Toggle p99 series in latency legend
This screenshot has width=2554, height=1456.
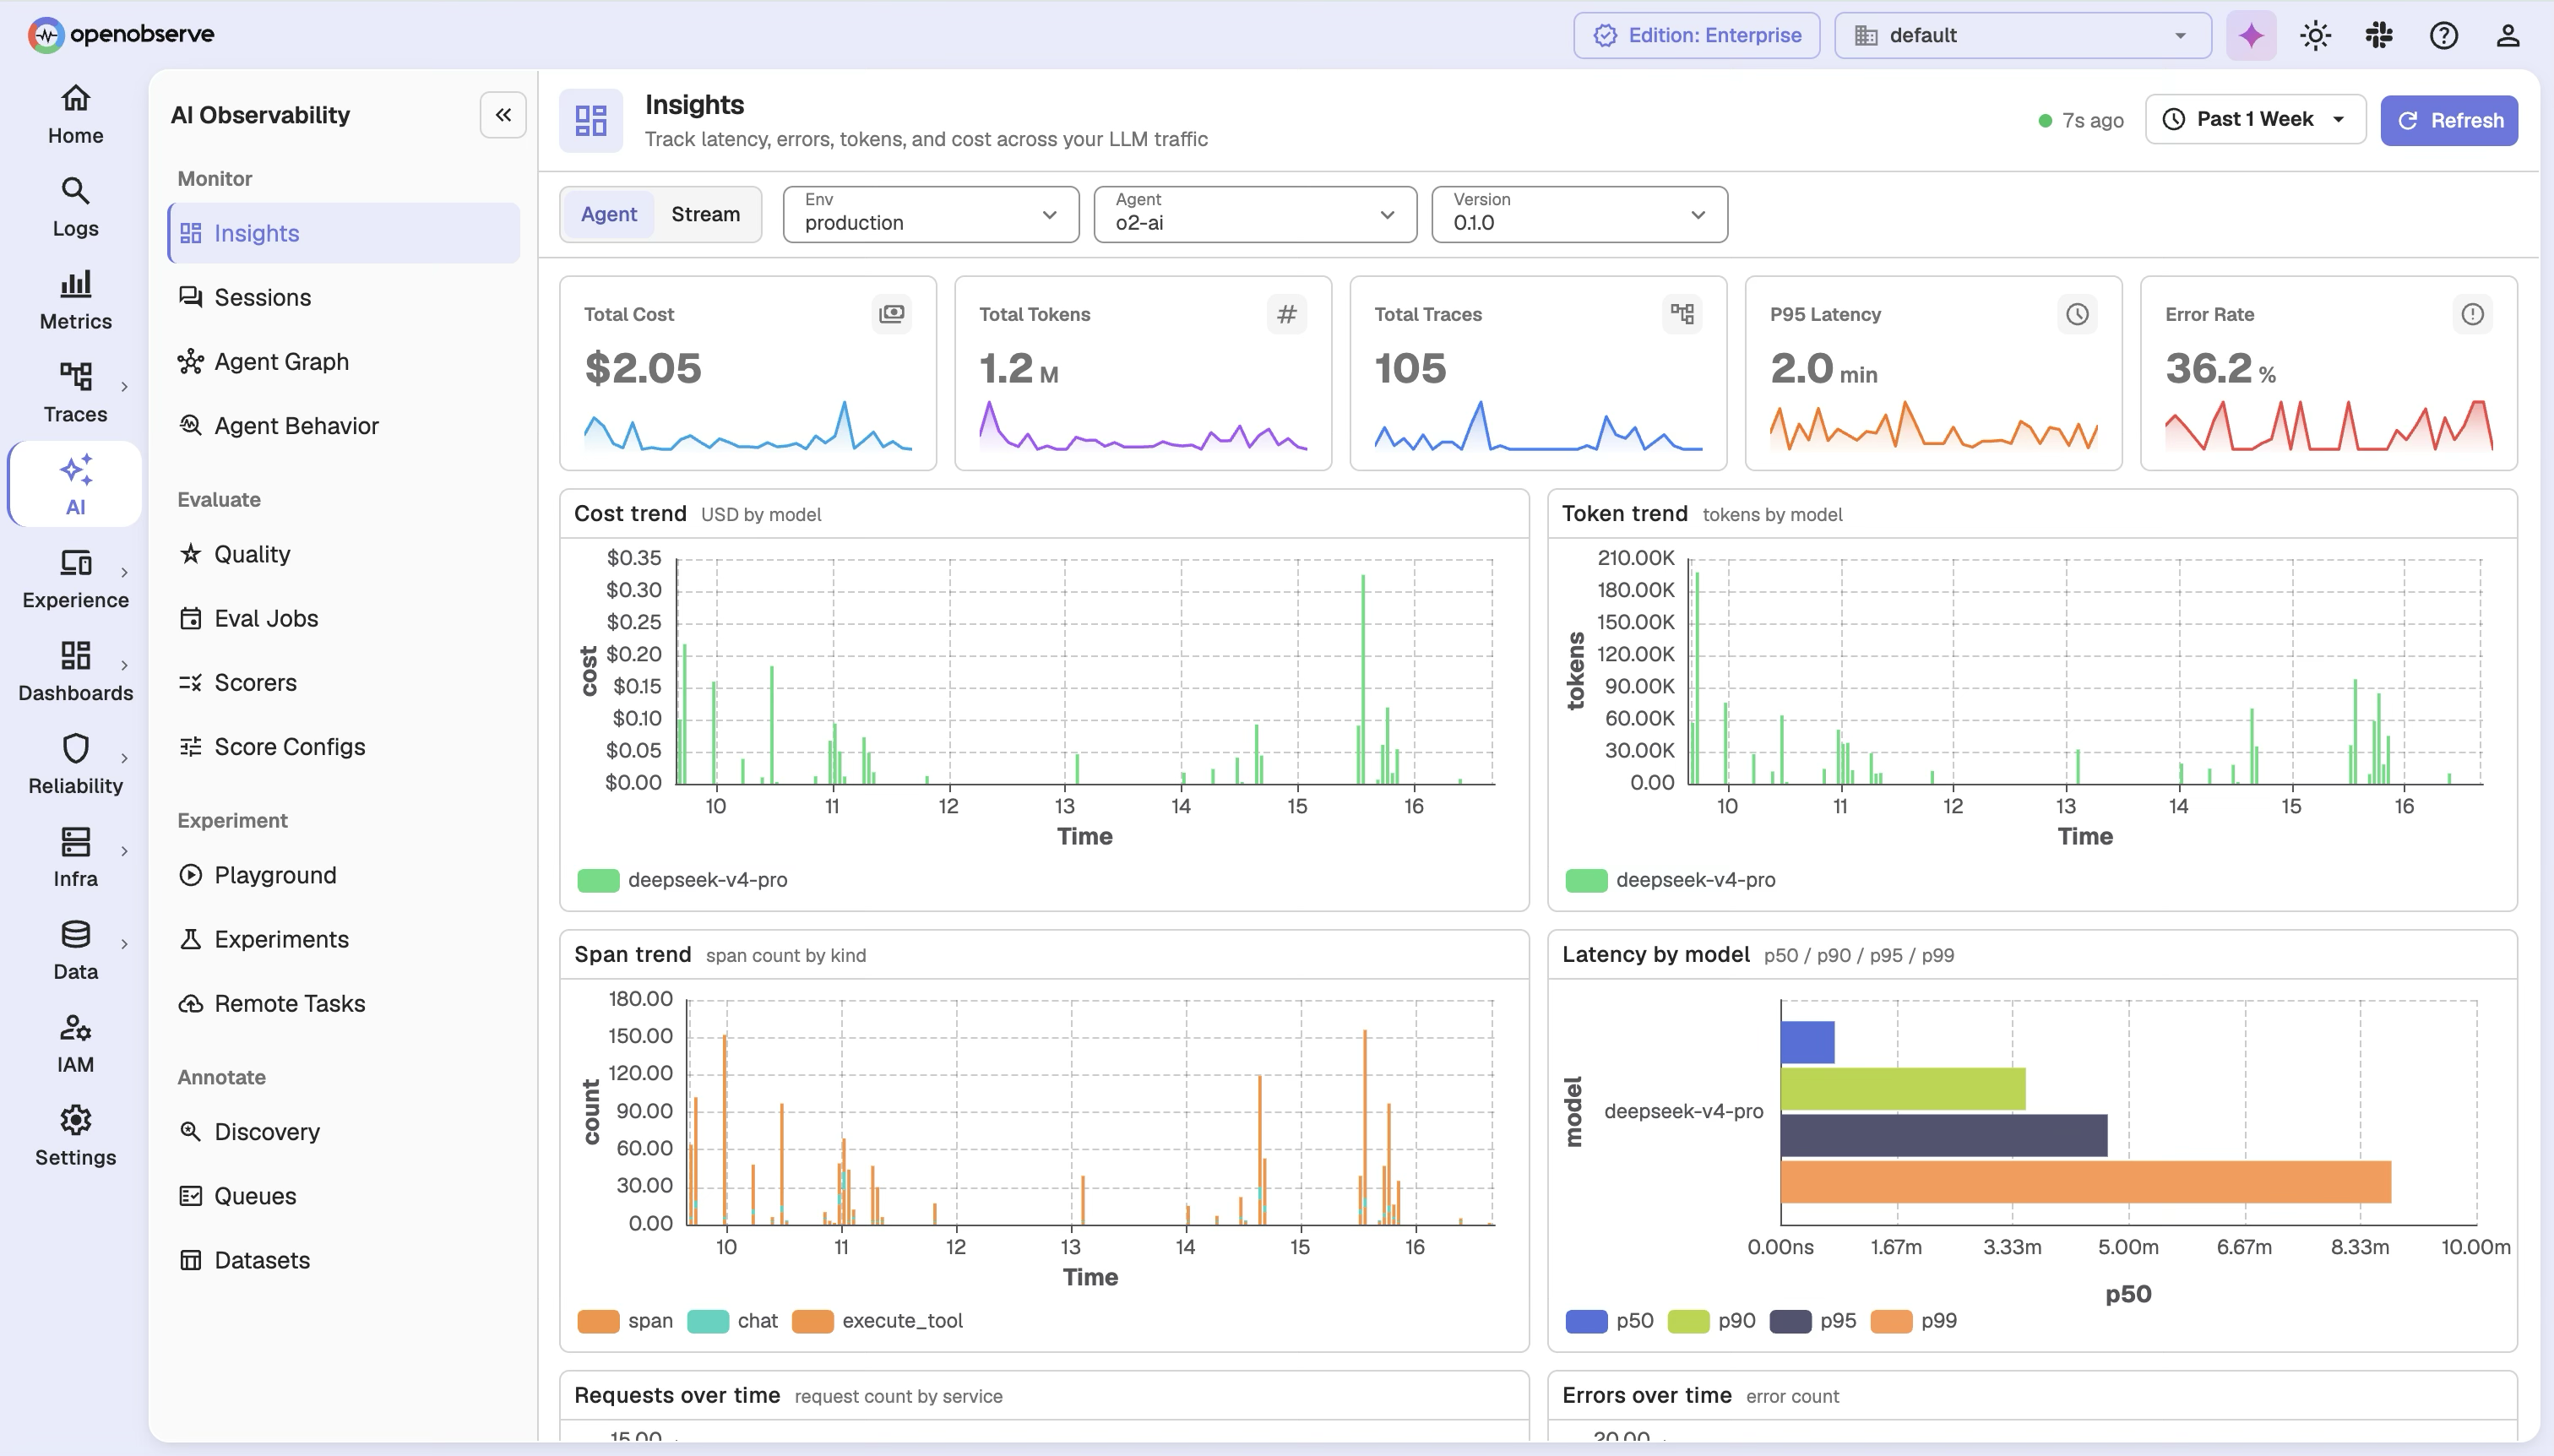coord(1913,1321)
